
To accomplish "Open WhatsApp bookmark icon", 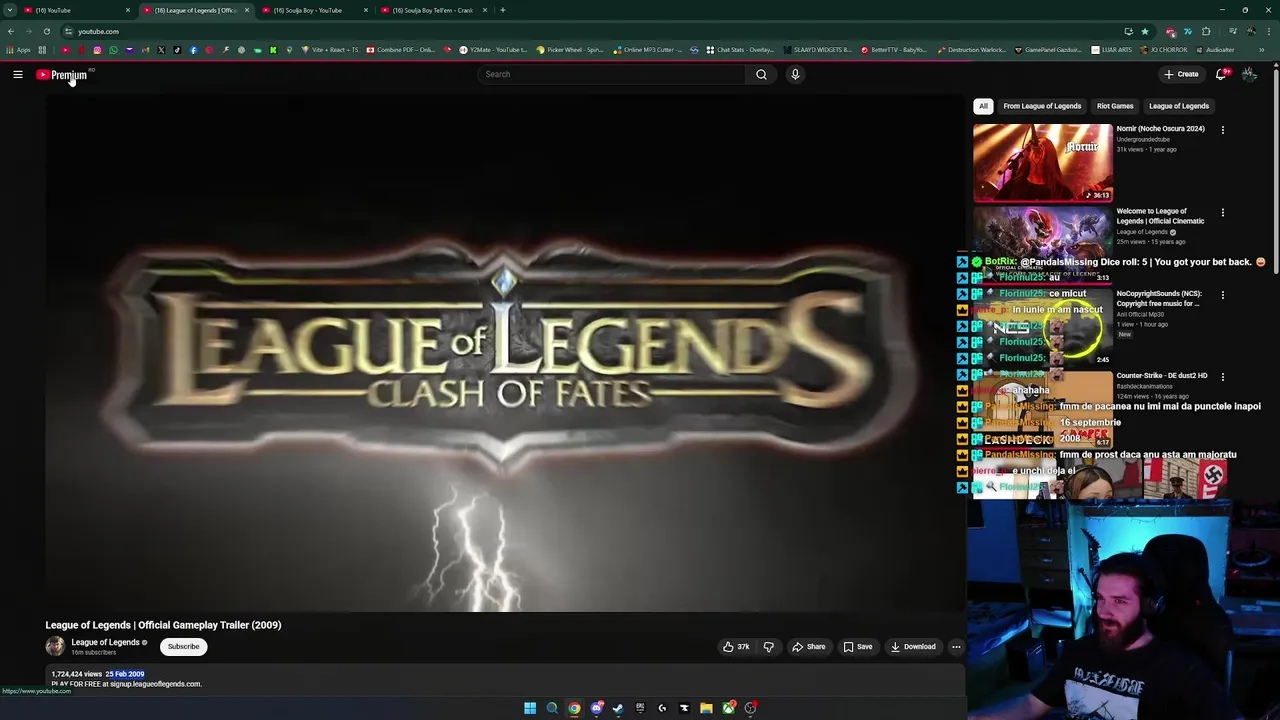I will [x=113, y=50].
